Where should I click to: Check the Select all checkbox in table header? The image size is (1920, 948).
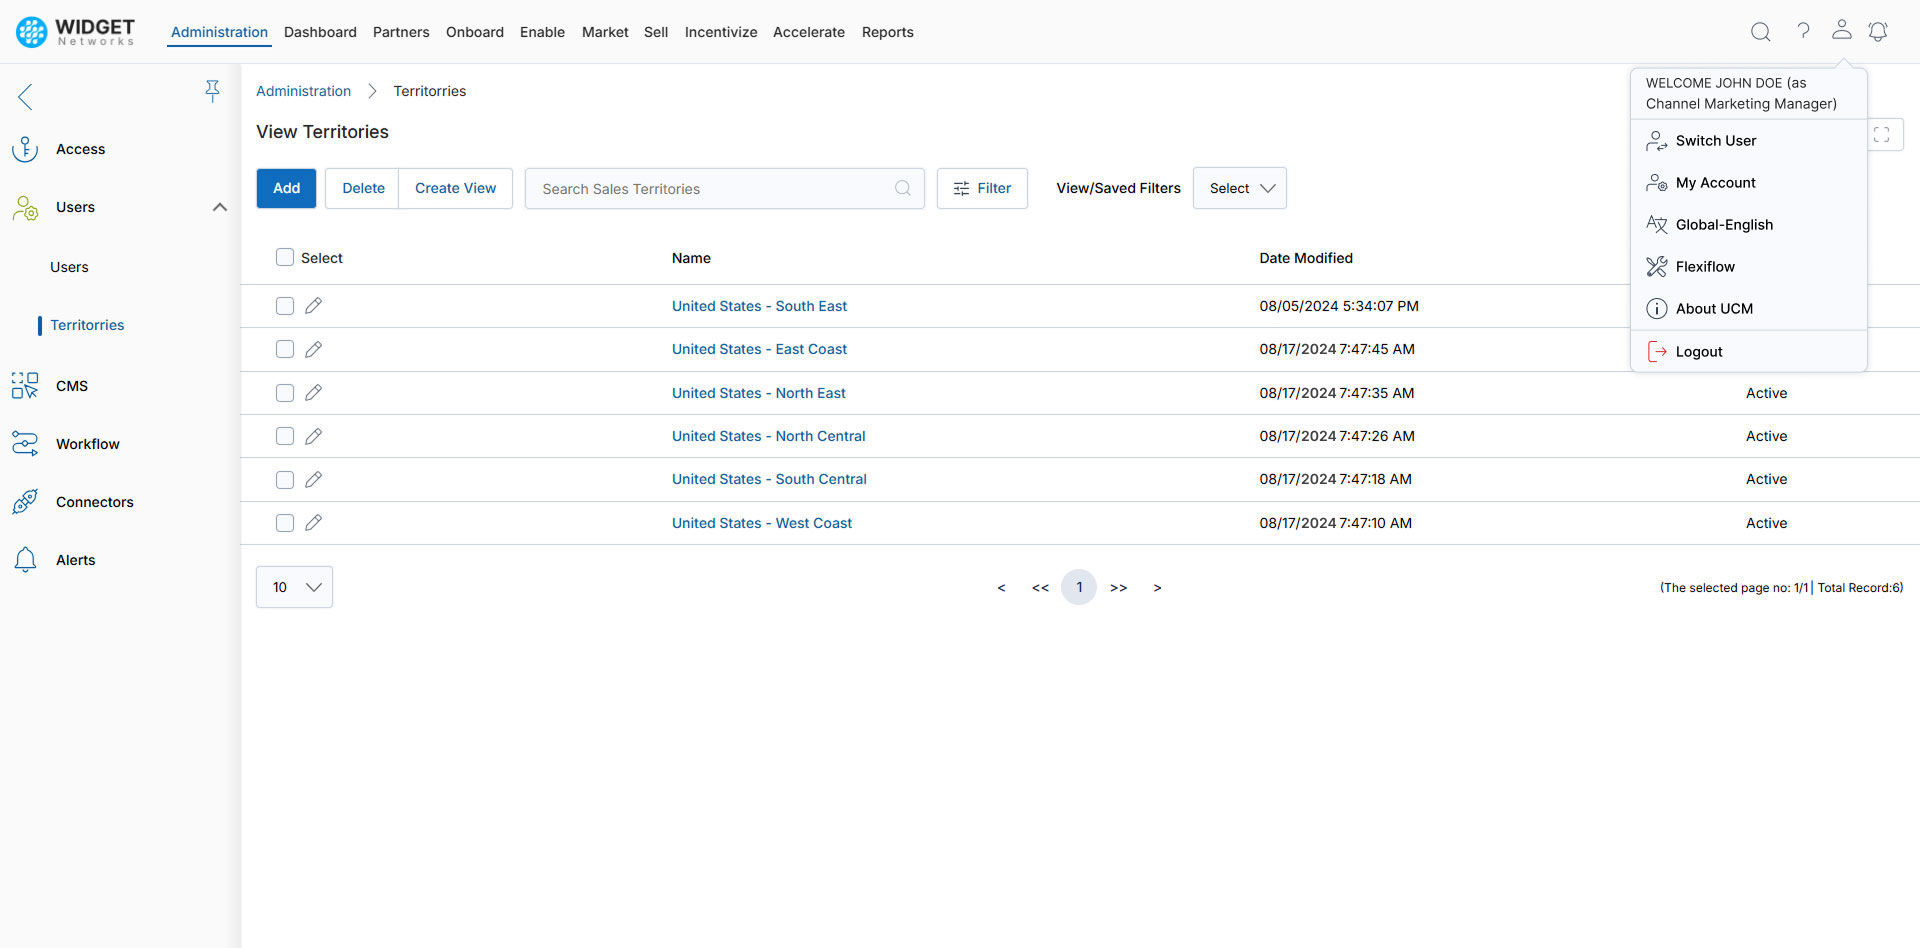(284, 257)
